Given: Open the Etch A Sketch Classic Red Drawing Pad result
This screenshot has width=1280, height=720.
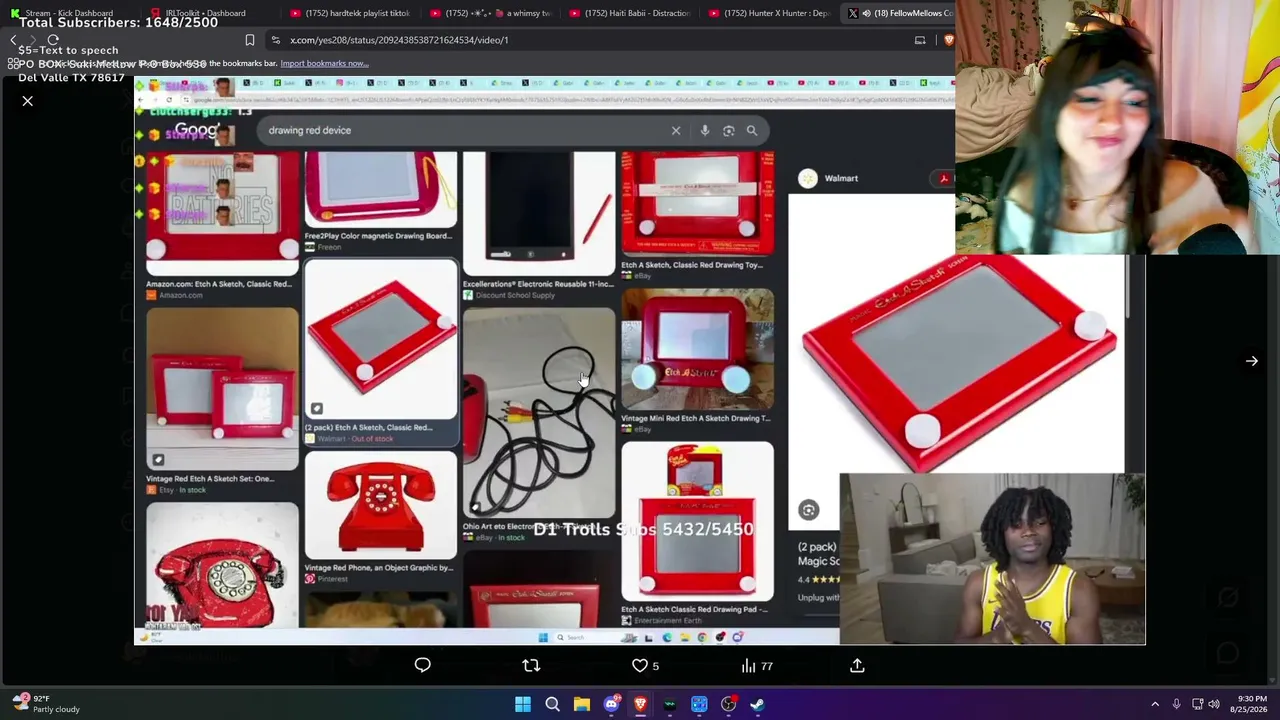Looking at the screenshot, I should point(697,534).
